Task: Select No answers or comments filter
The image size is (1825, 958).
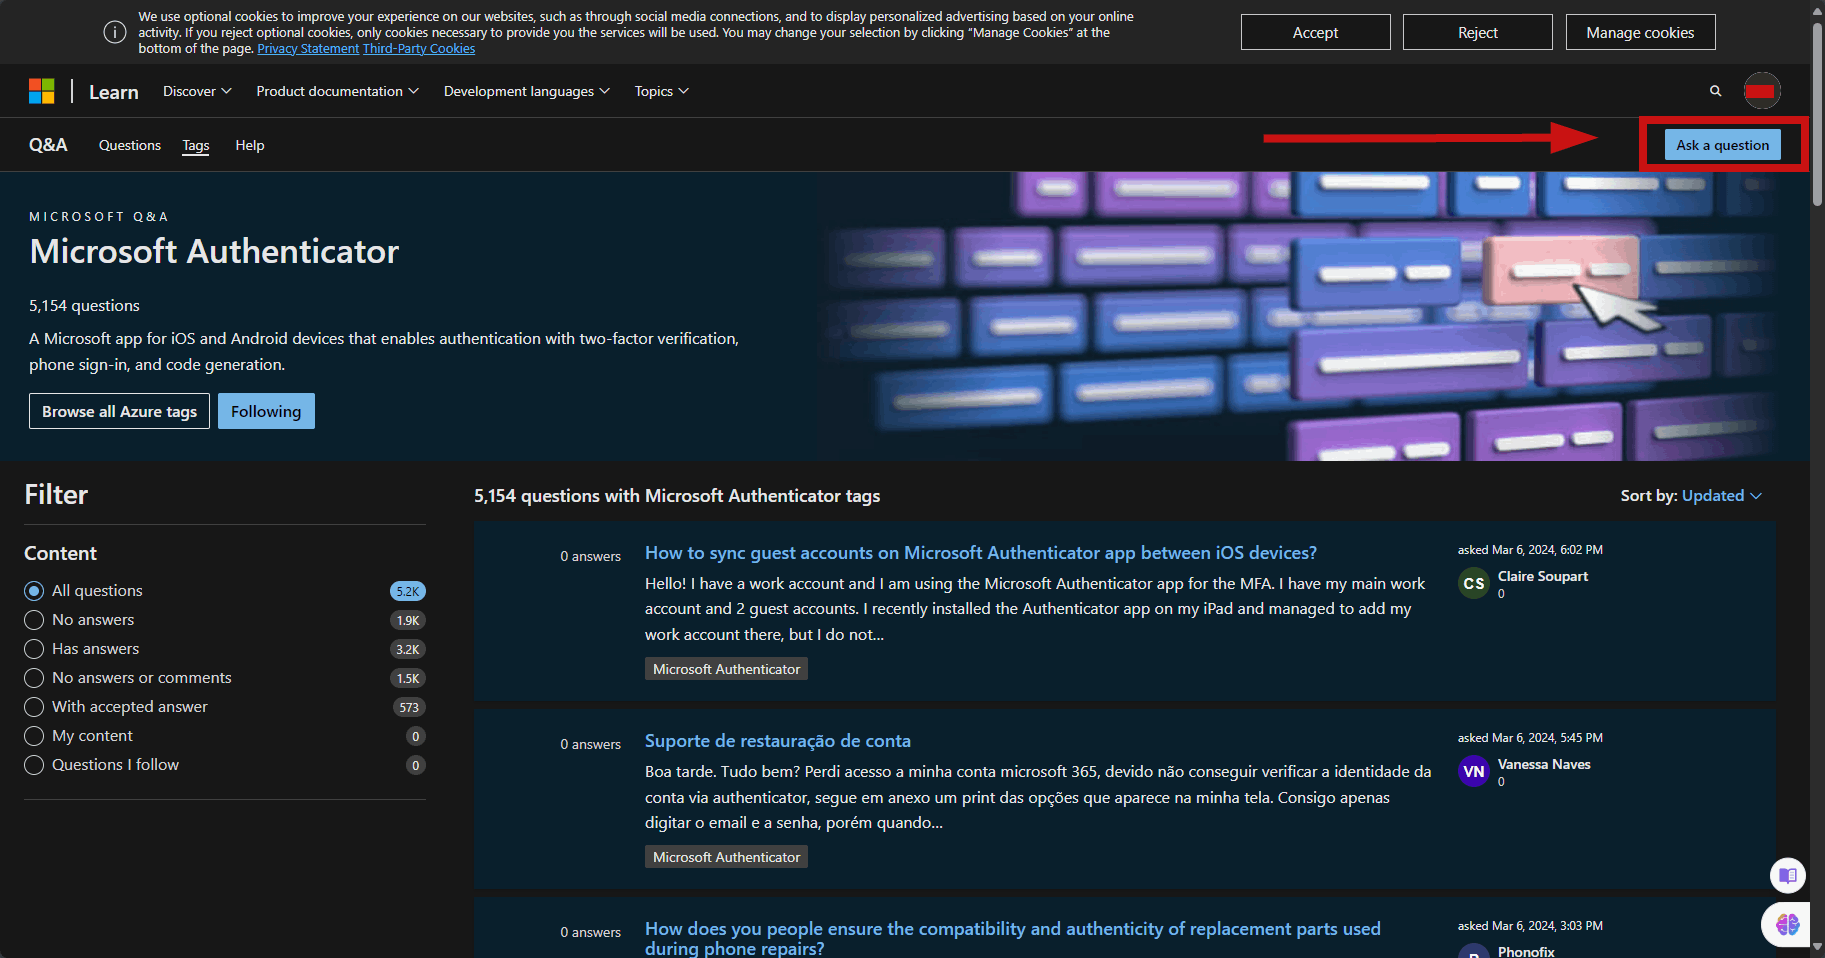Action: click(x=34, y=678)
